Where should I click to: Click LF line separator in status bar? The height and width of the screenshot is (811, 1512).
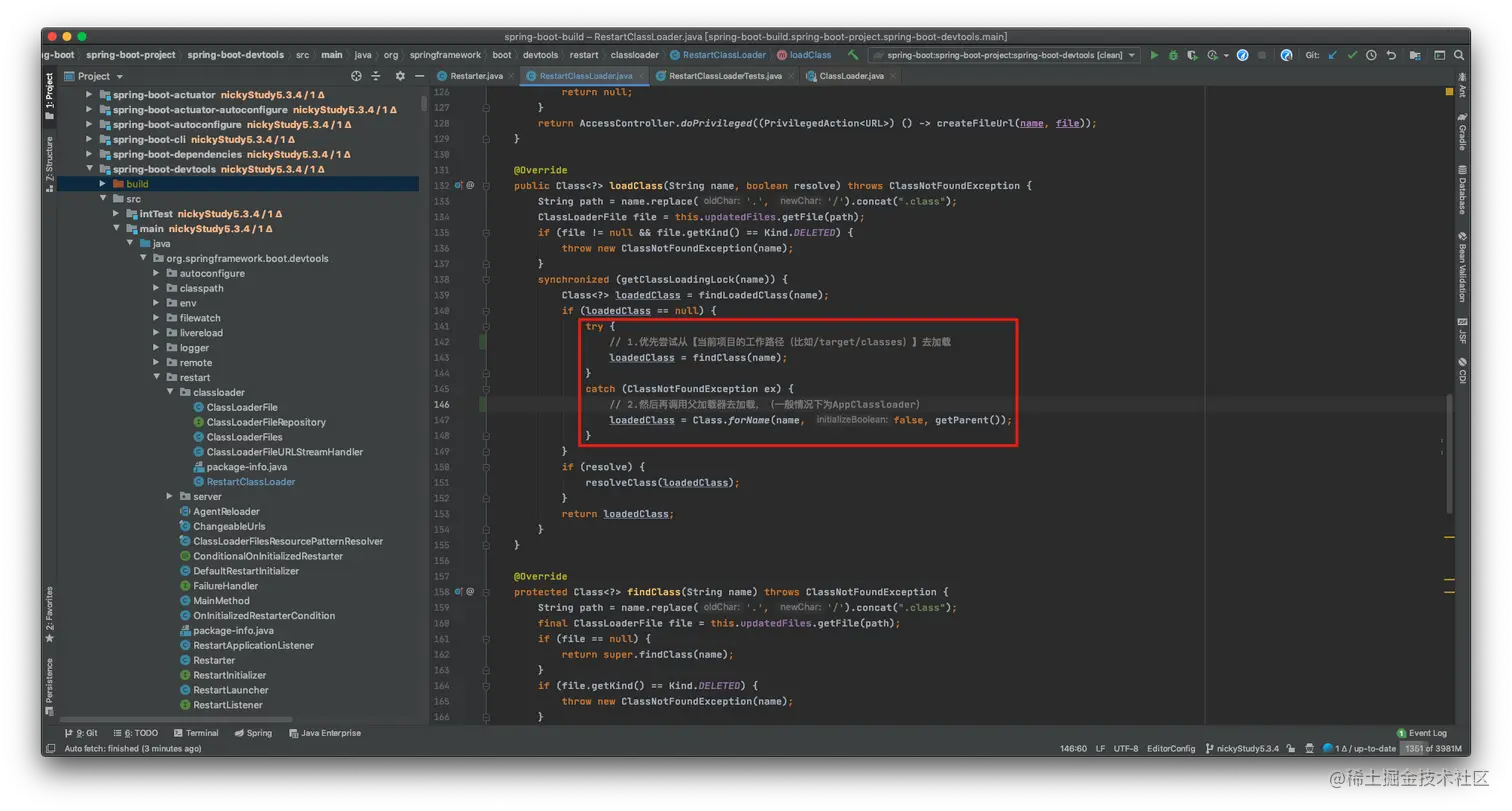point(1100,748)
